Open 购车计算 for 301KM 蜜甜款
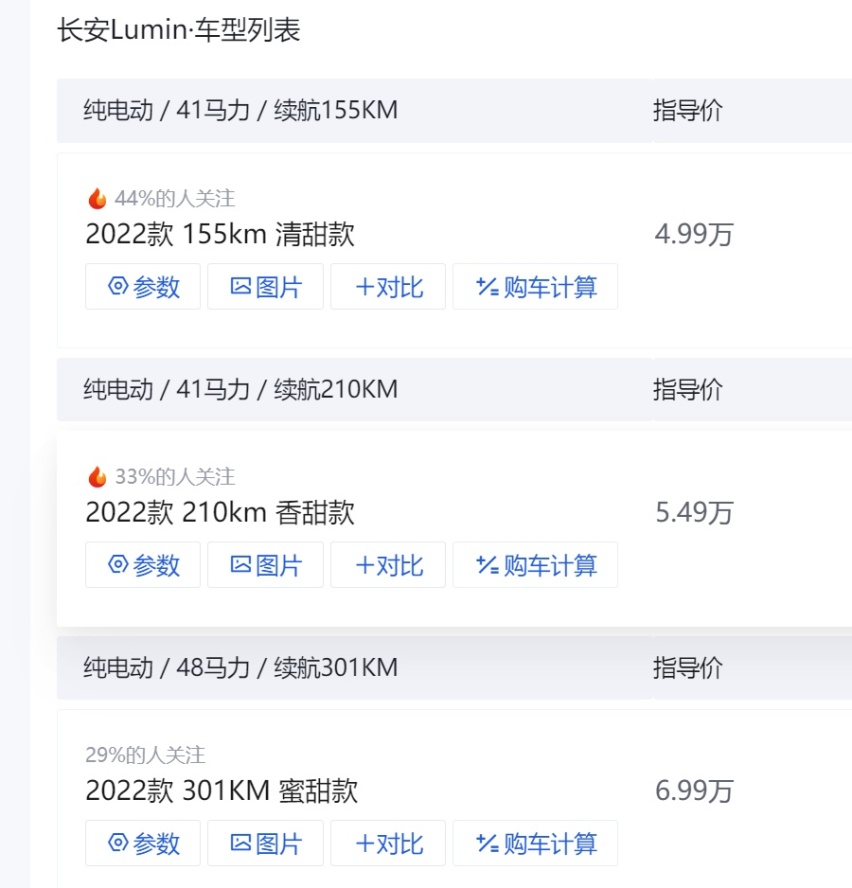This screenshot has height=888, width=852. (535, 843)
